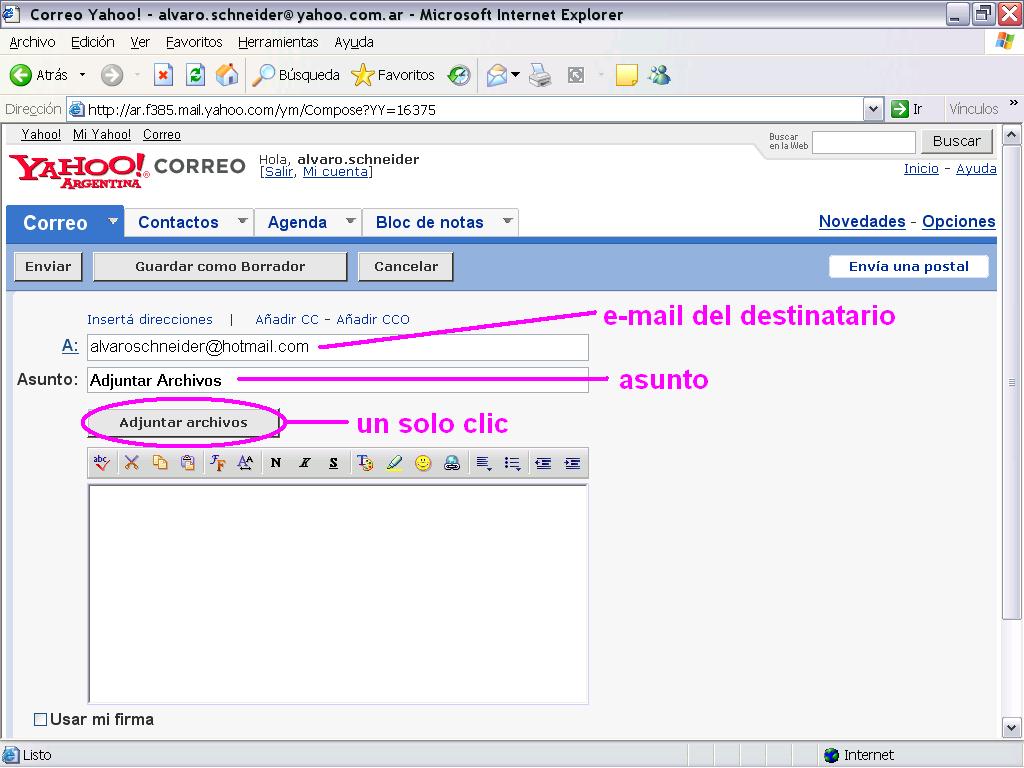Expand the Bloc de notas dropdown arrow
The height and width of the screenshot is (768, 1024).
point(507,221)
